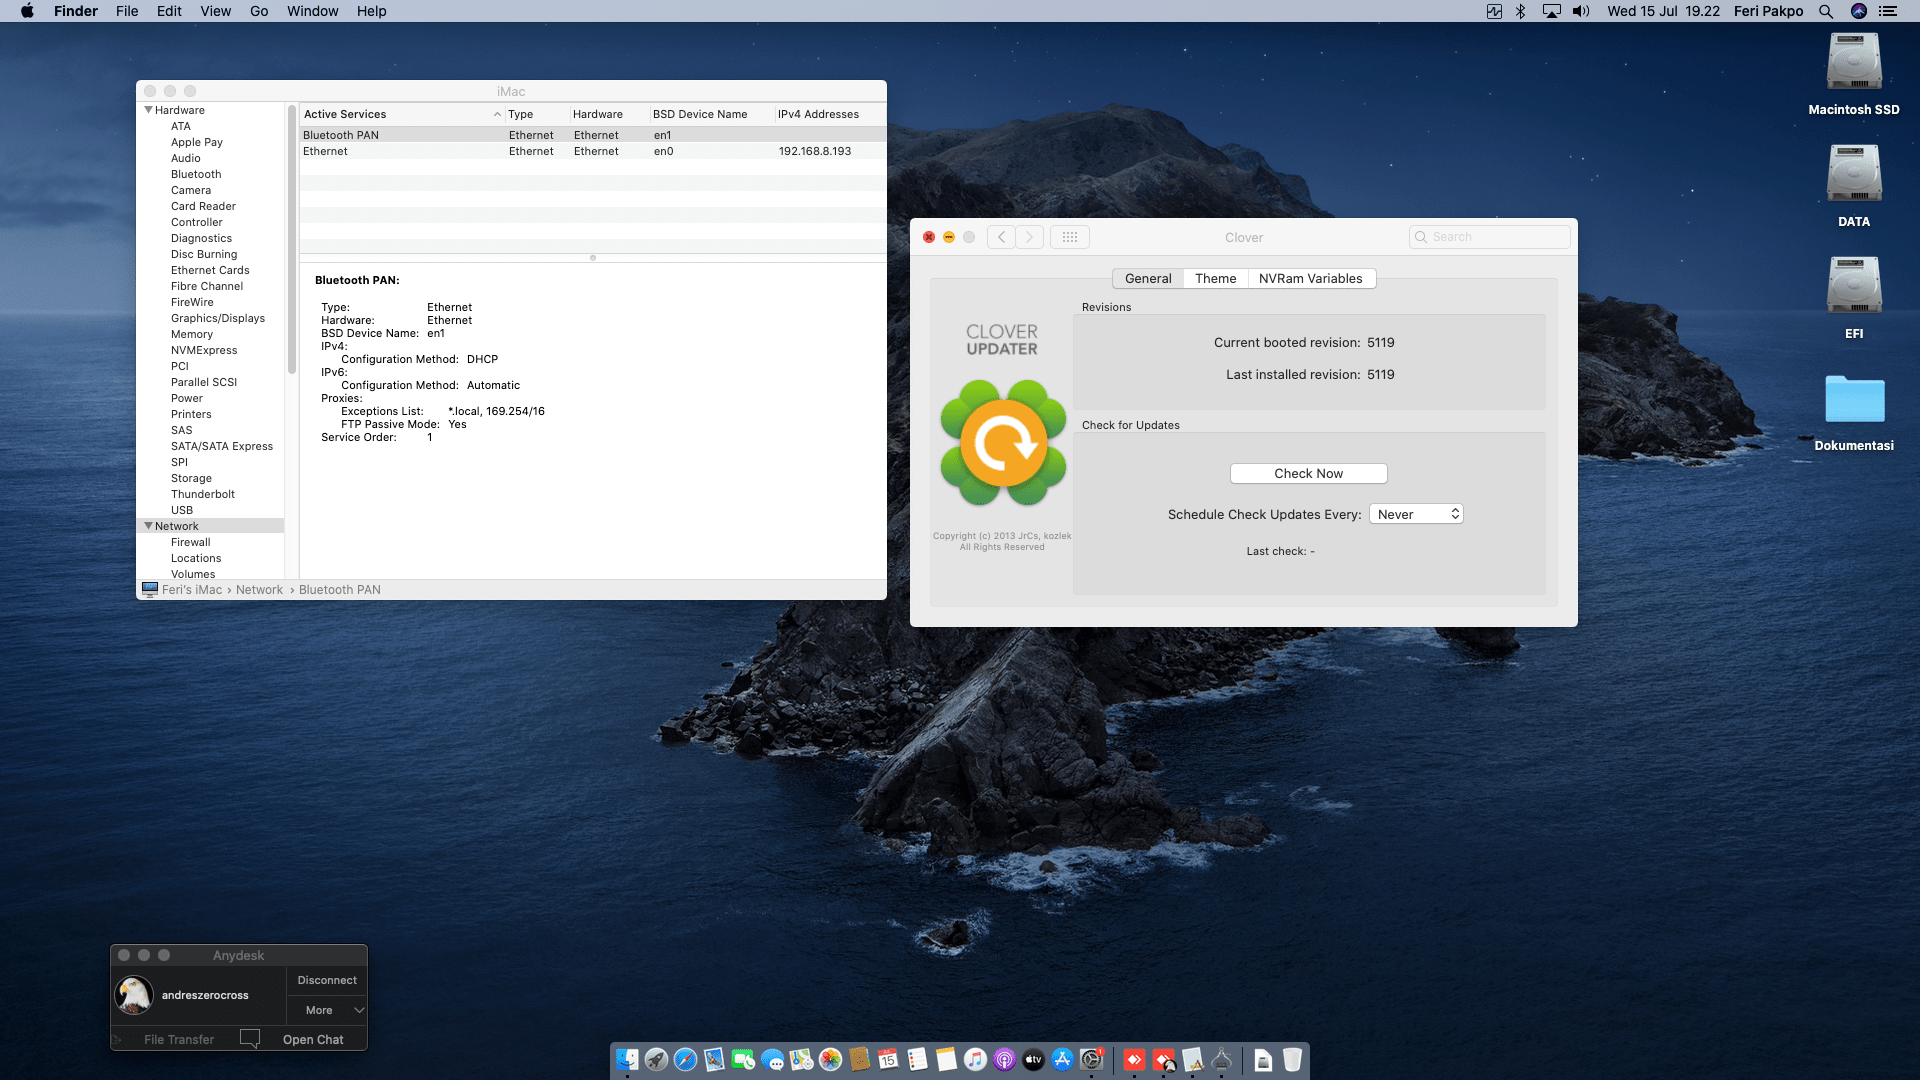The image size is (1920, 1080).
Task: Open System Preferences in the Dock
Action: coord(1091,1060)
